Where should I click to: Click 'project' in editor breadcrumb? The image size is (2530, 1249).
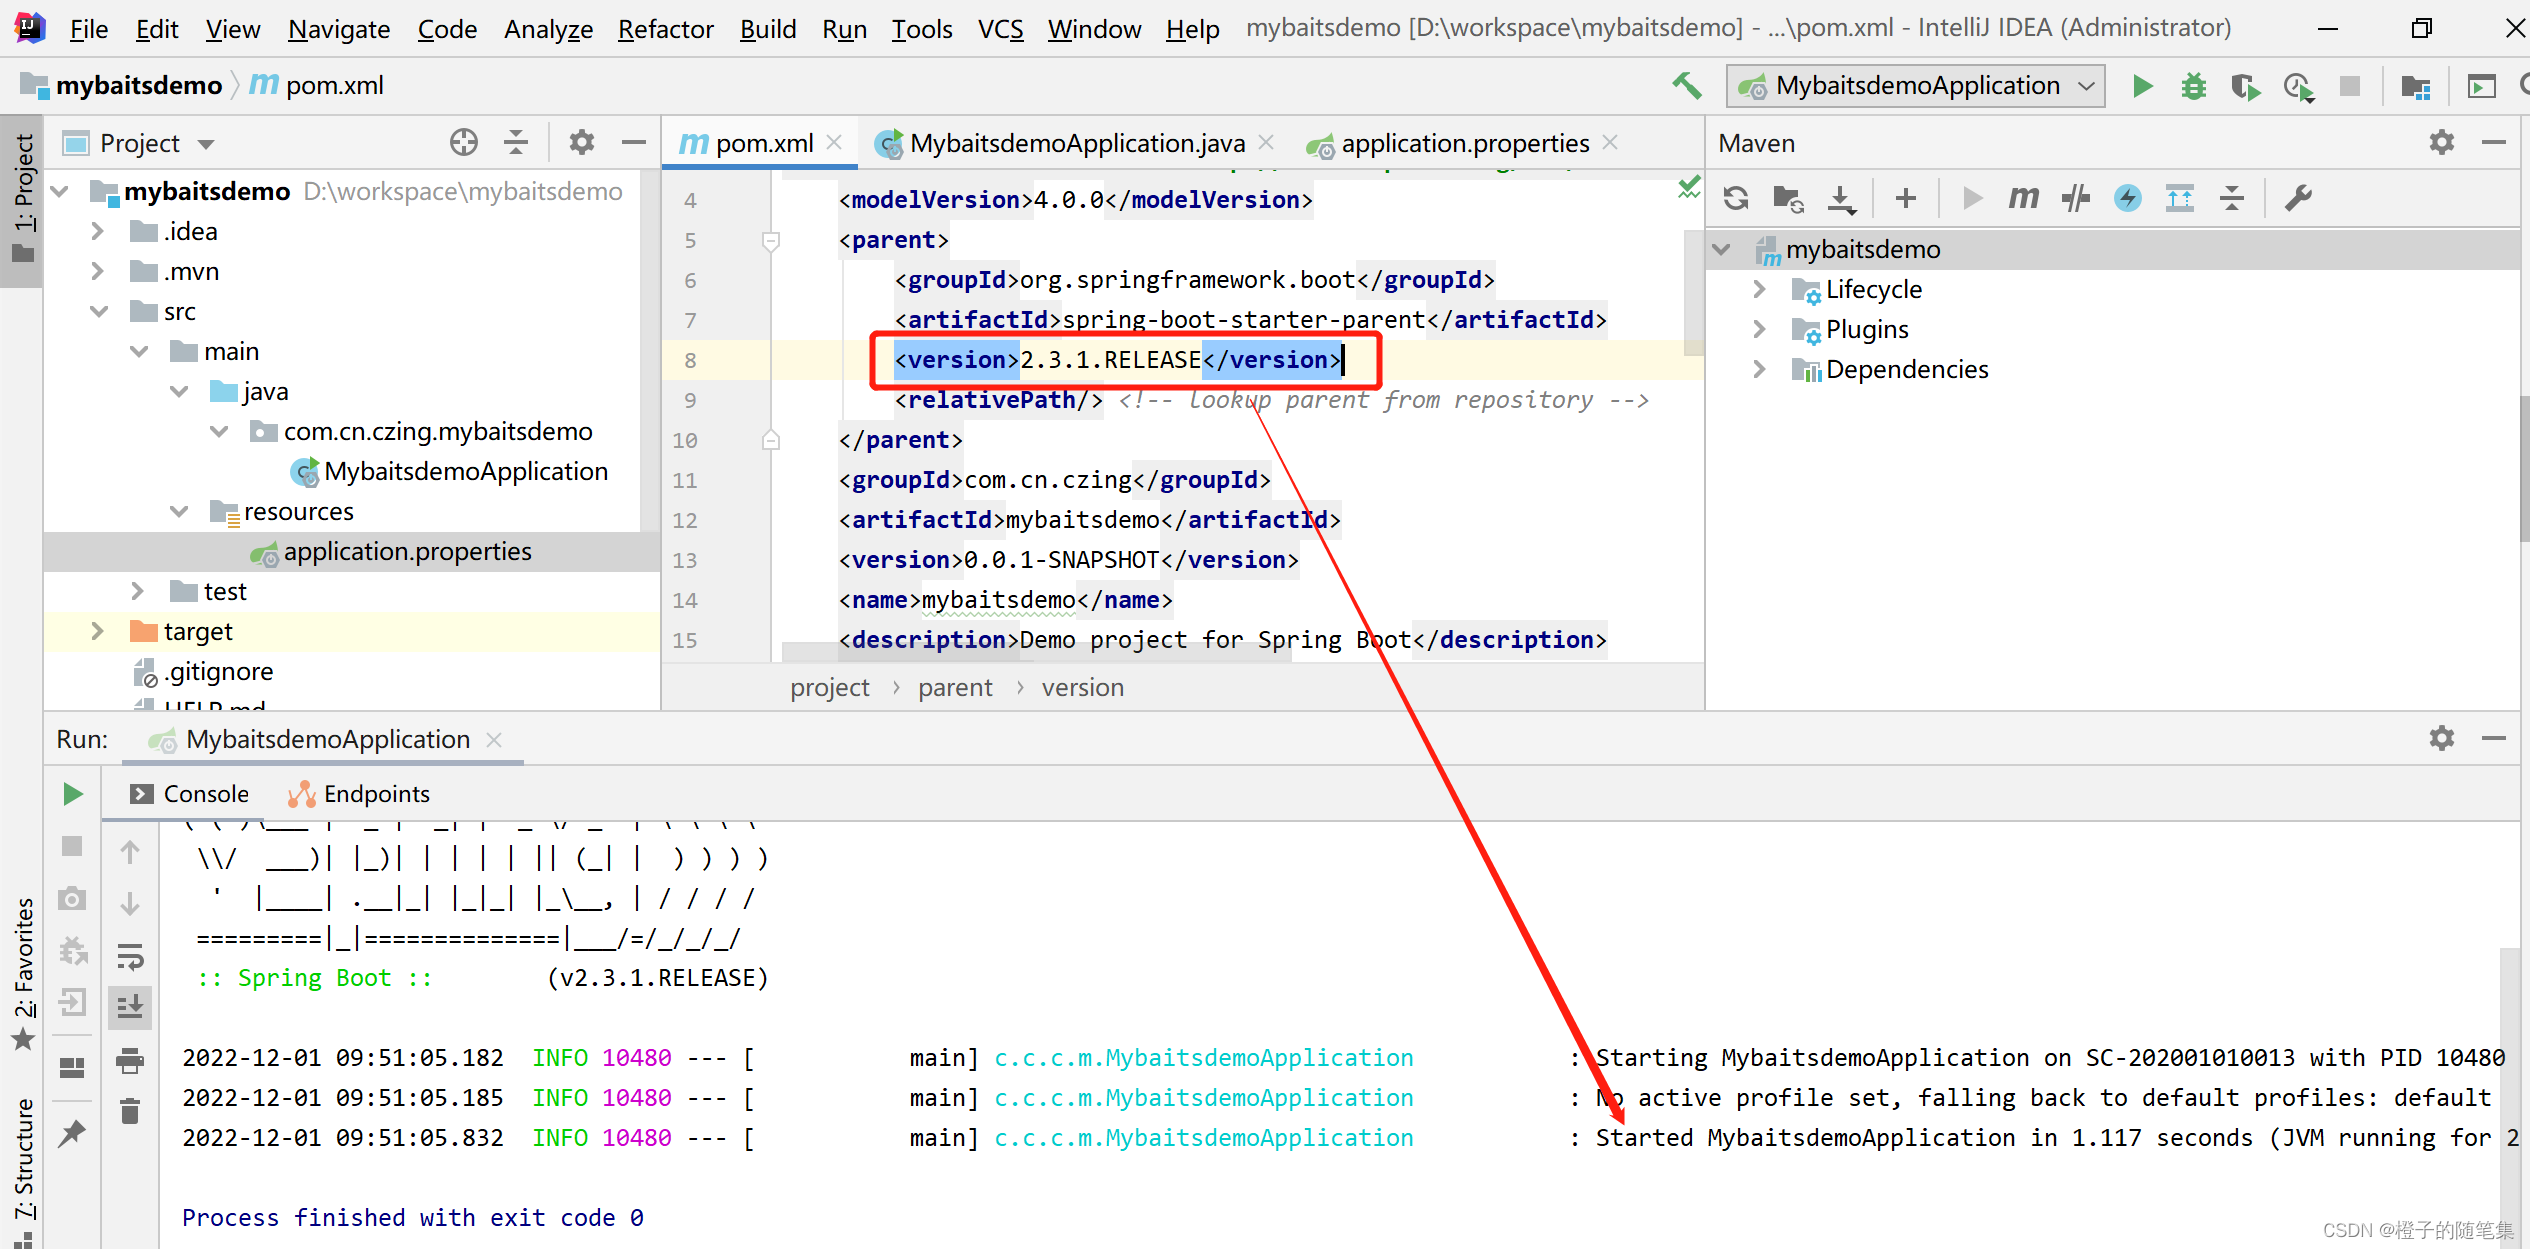coord(830,688)
